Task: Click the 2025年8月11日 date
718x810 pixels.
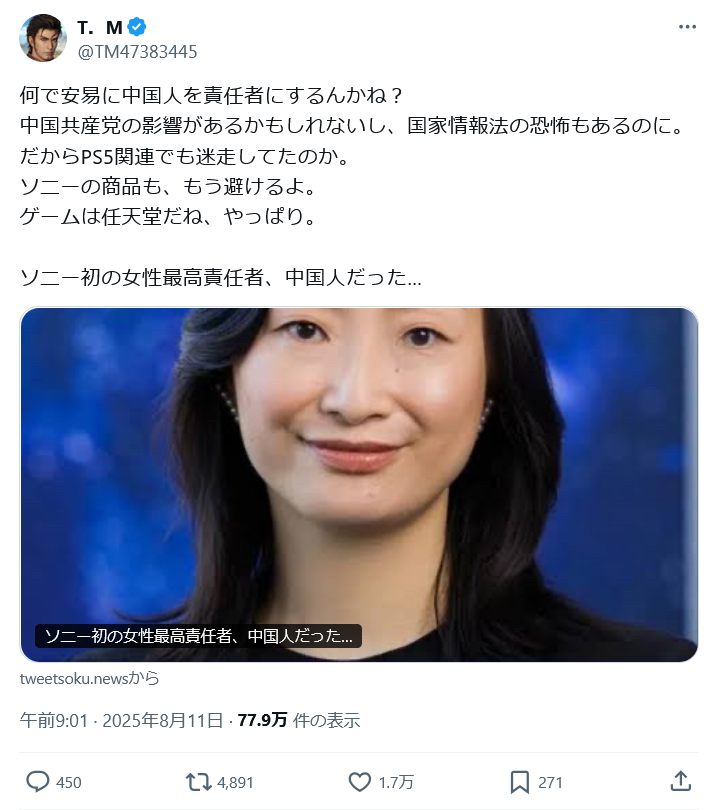Action: tap(163, 720)
